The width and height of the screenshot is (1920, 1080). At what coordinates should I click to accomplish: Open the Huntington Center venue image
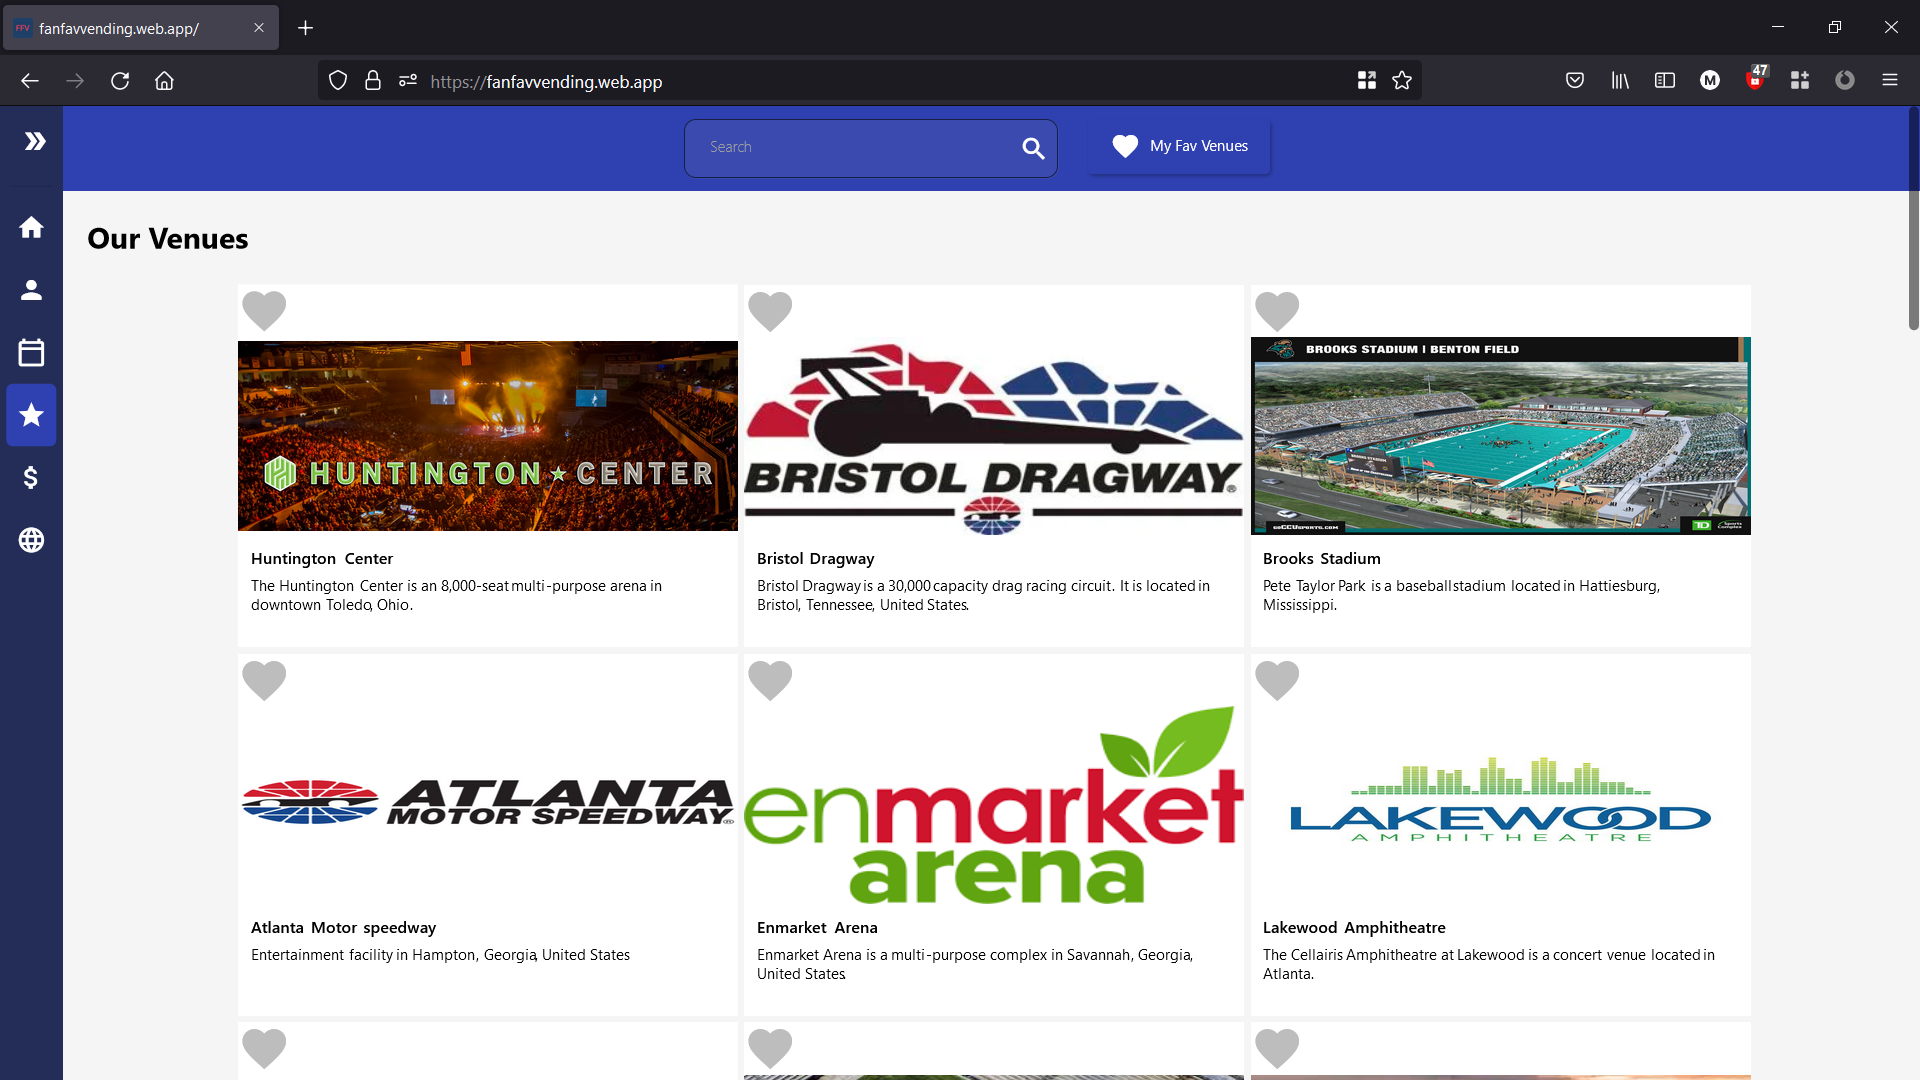click(x=488, y=436)
